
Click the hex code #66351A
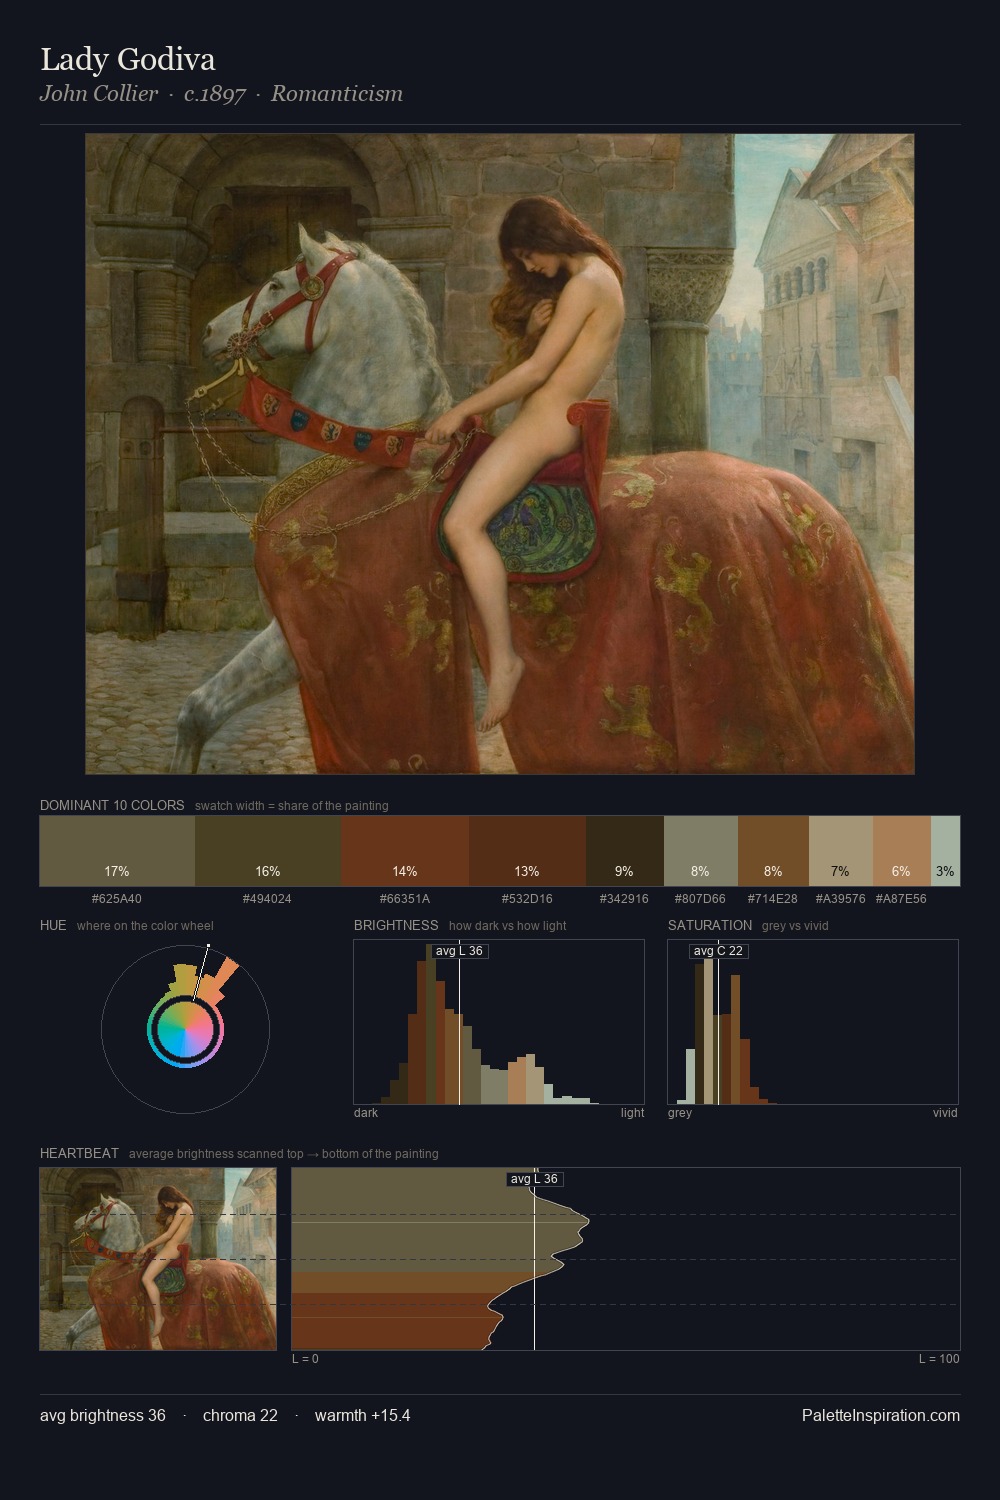coord(405,899)
